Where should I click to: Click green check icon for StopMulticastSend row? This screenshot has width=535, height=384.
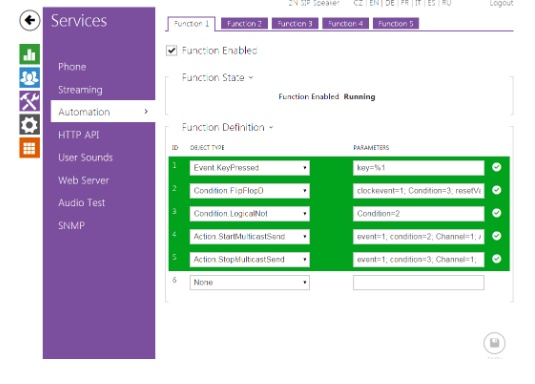[496, 258]
